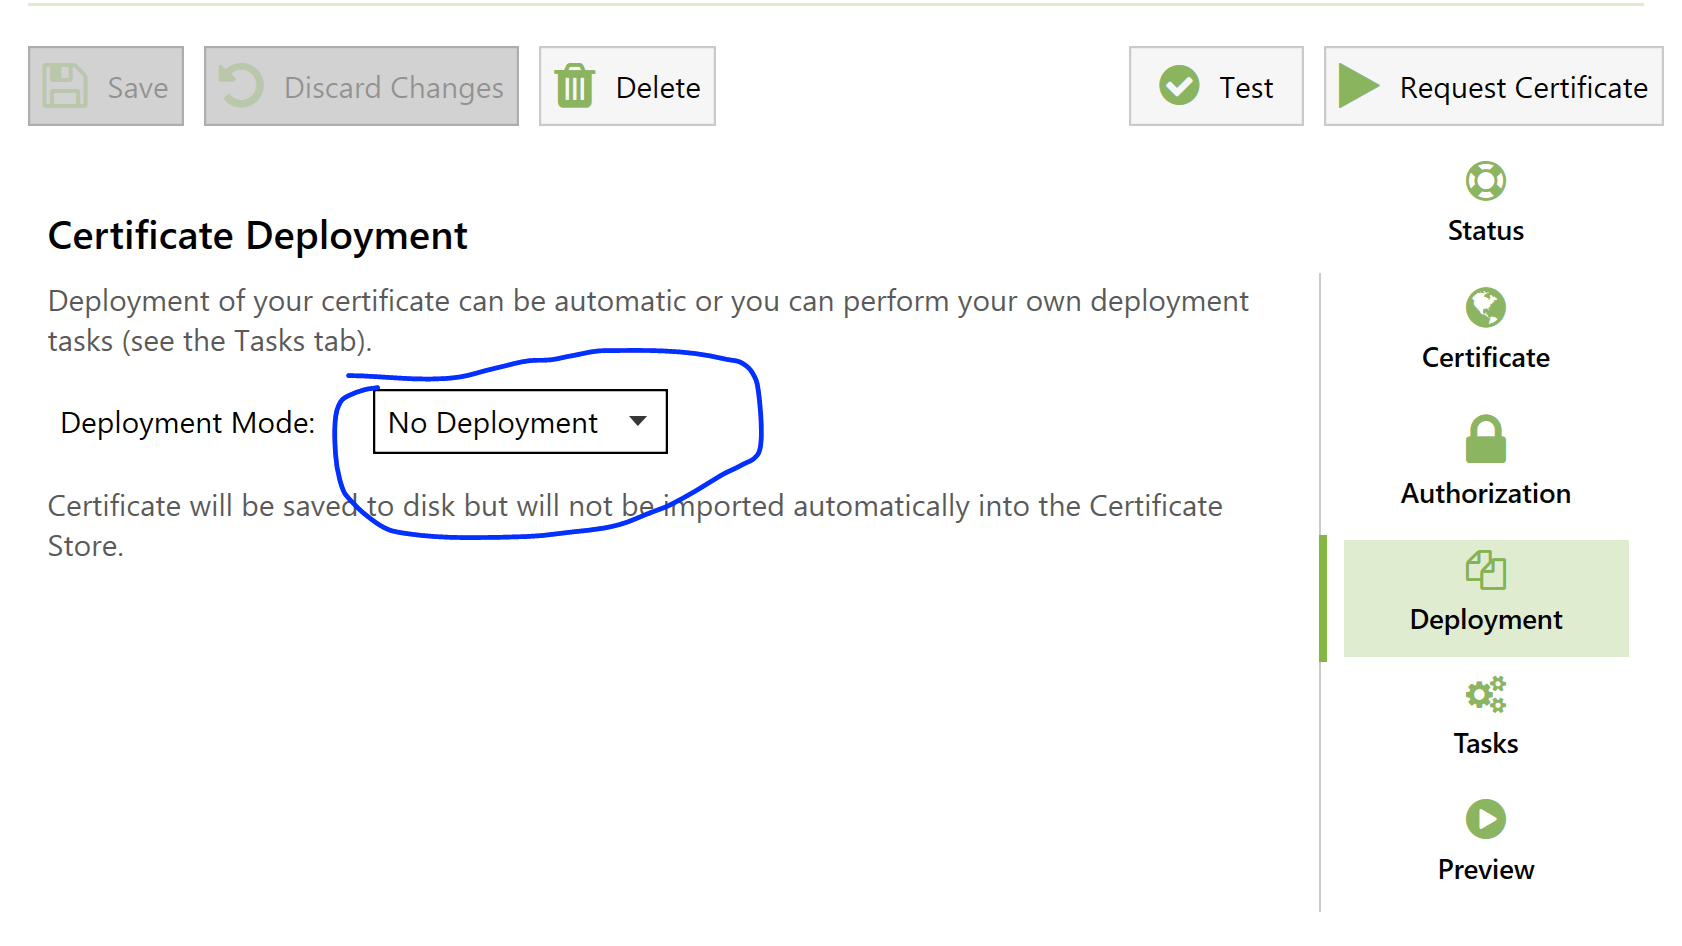Switch to the Status tab label
1682x946 pixels.
pos(1485,231)
